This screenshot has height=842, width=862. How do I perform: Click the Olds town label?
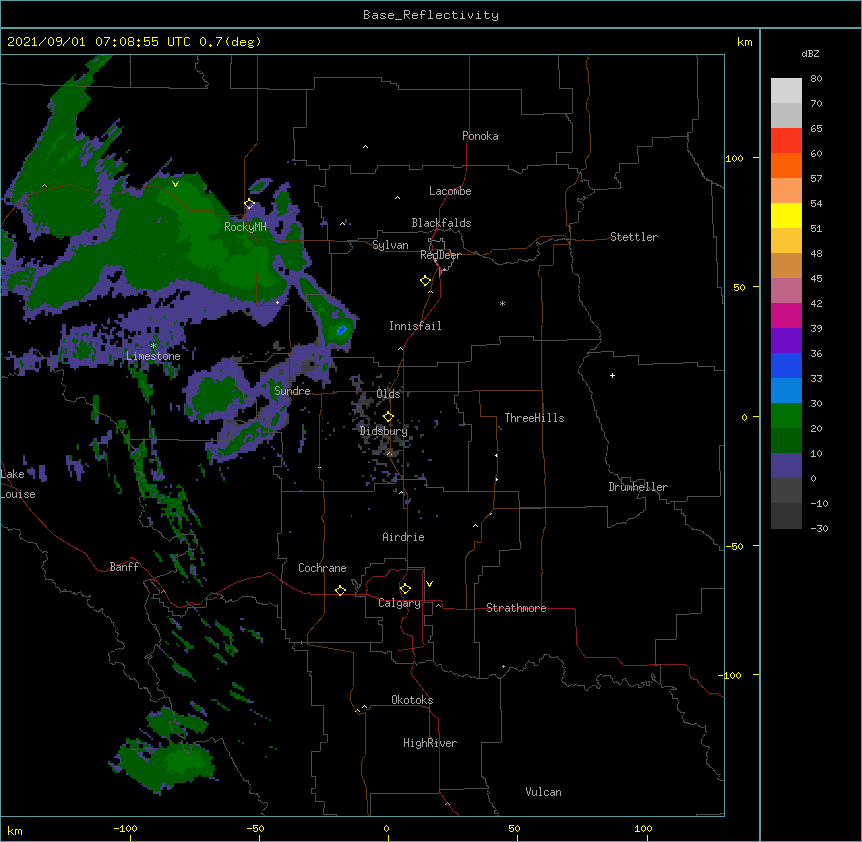click(x=388, y=394)
